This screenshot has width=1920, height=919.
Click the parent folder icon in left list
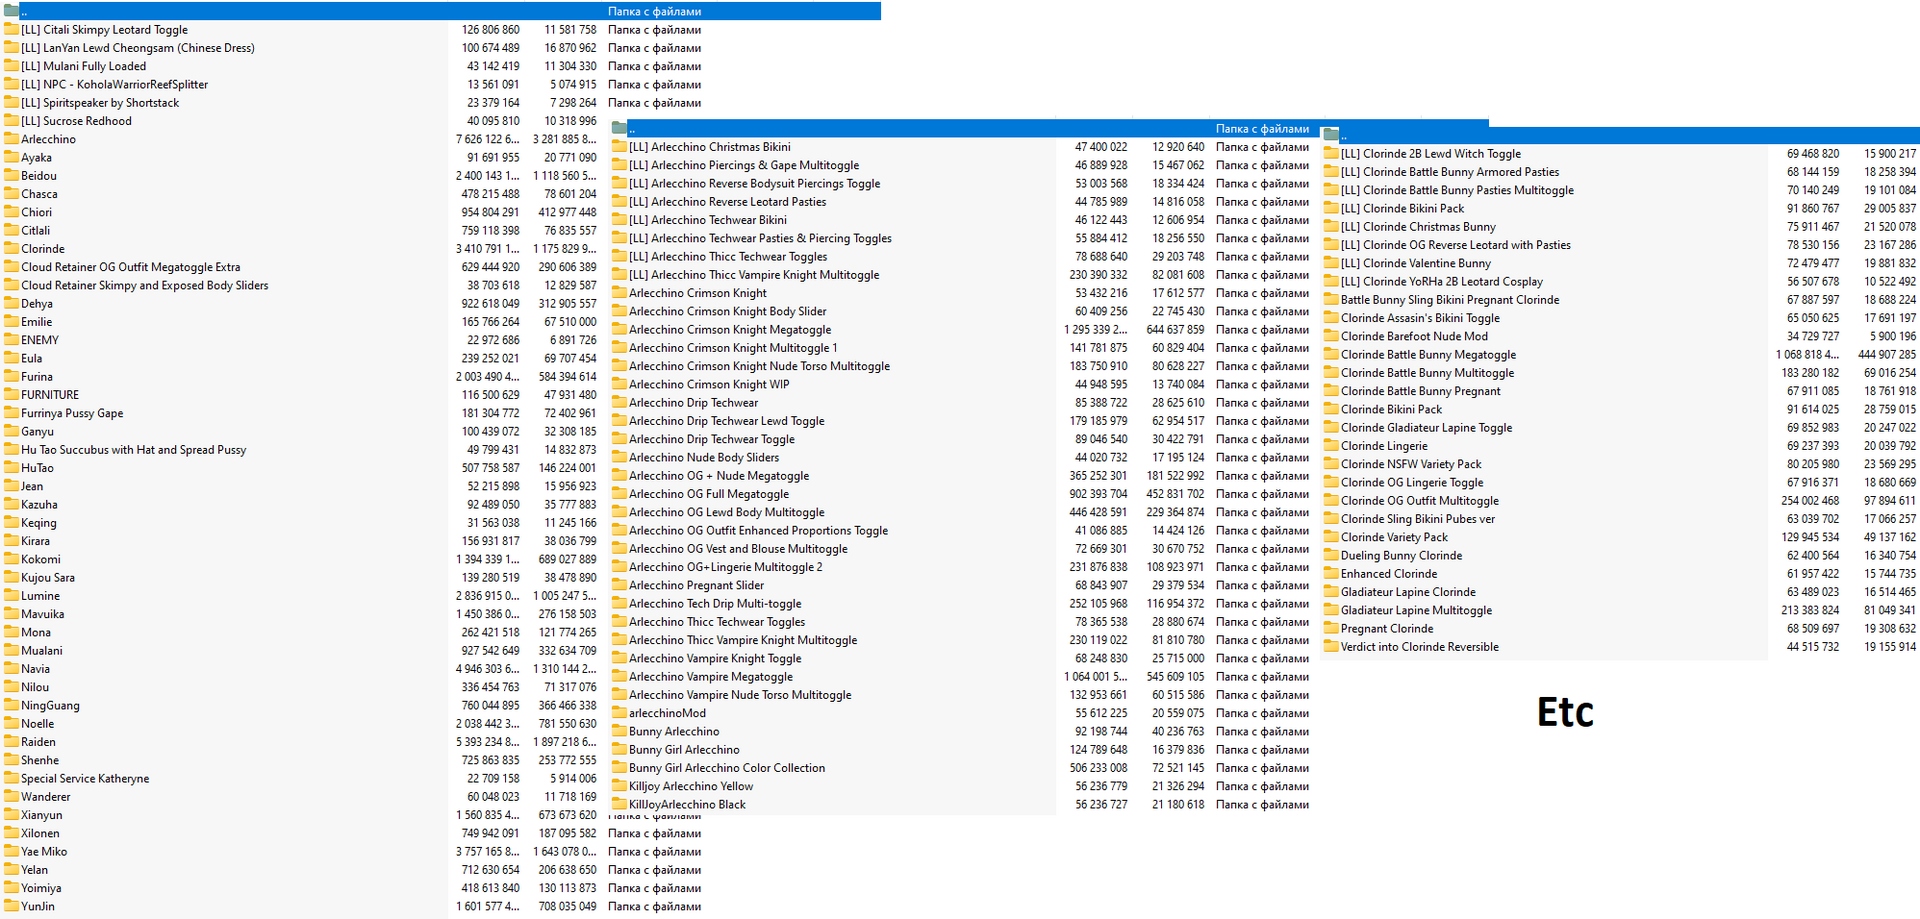11,11
